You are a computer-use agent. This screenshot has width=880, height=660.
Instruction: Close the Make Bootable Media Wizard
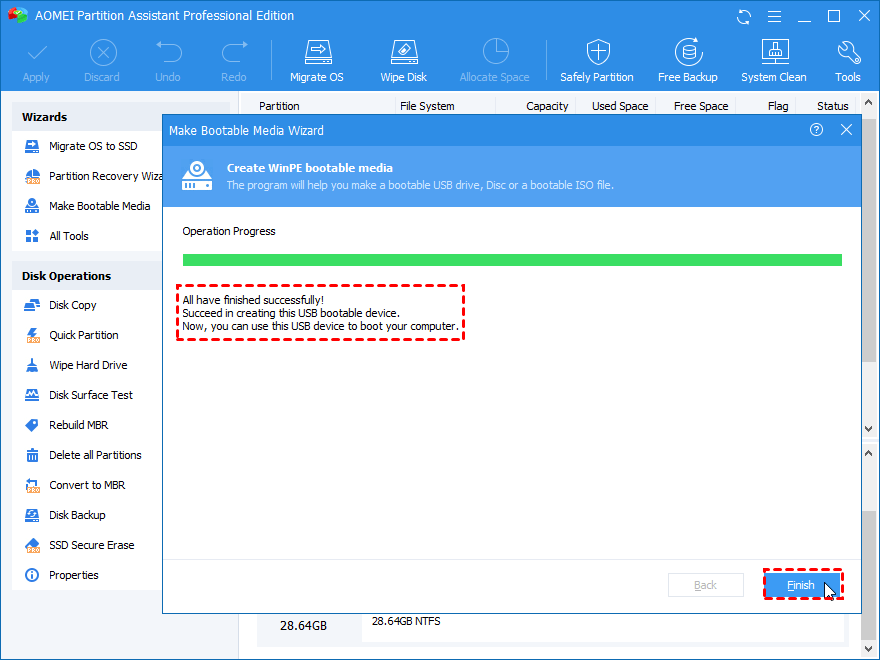coord(846,130)
